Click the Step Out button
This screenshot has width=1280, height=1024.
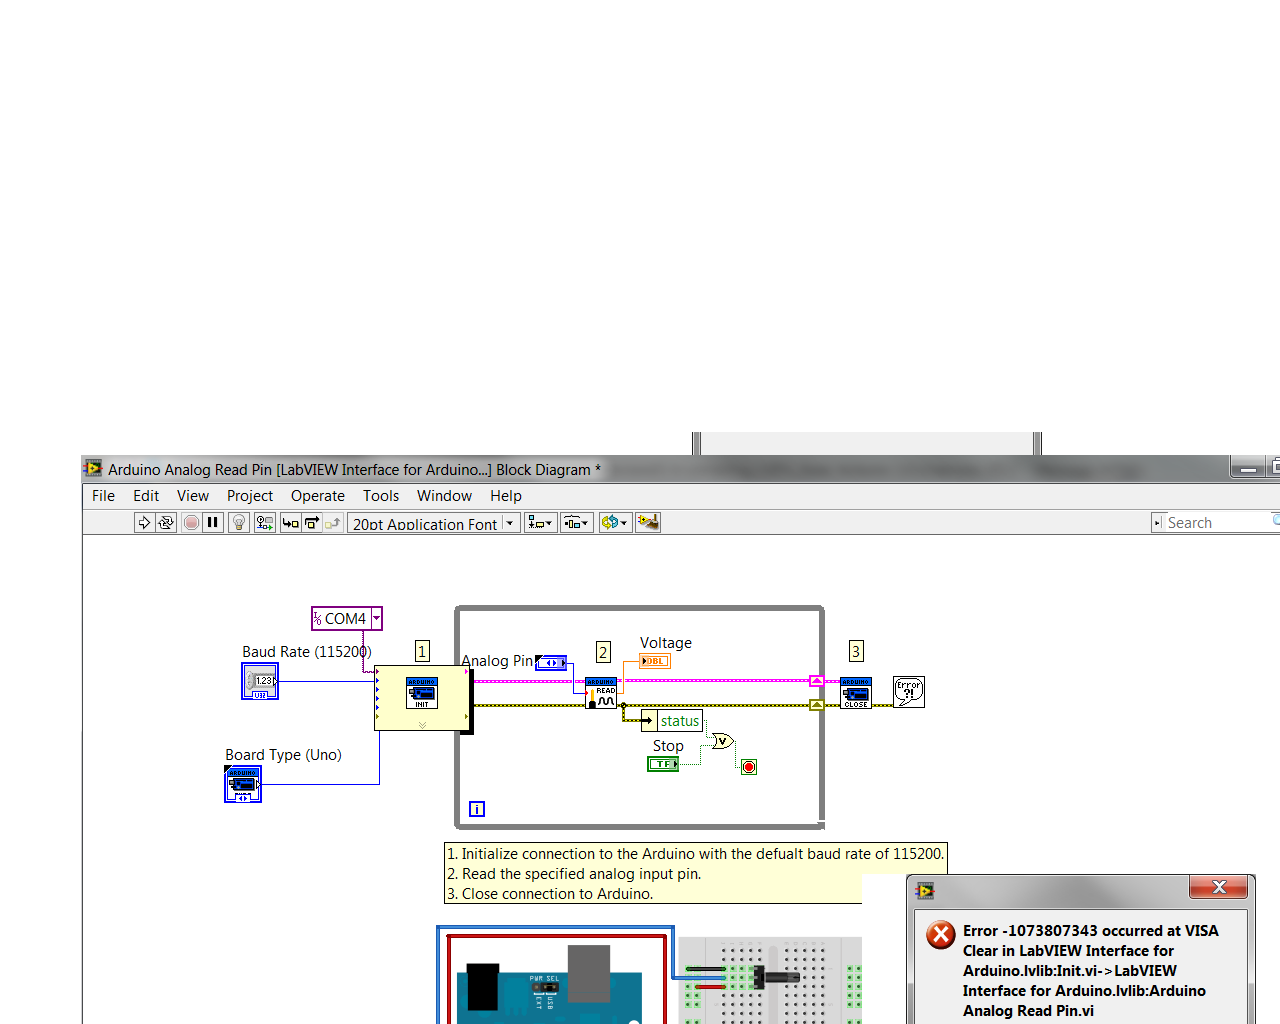(332, 522)
